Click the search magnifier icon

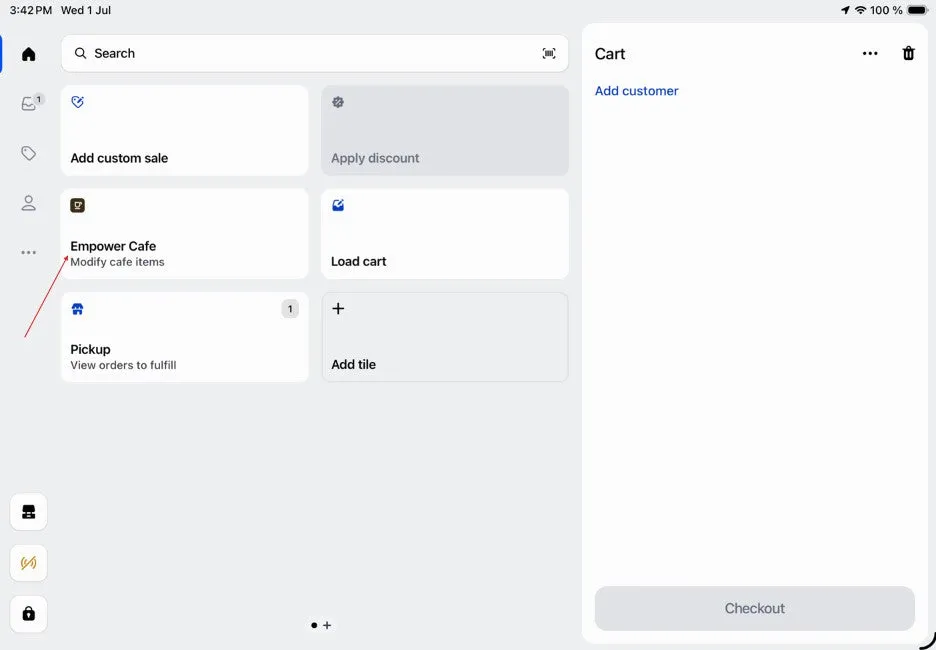(80, 54)
